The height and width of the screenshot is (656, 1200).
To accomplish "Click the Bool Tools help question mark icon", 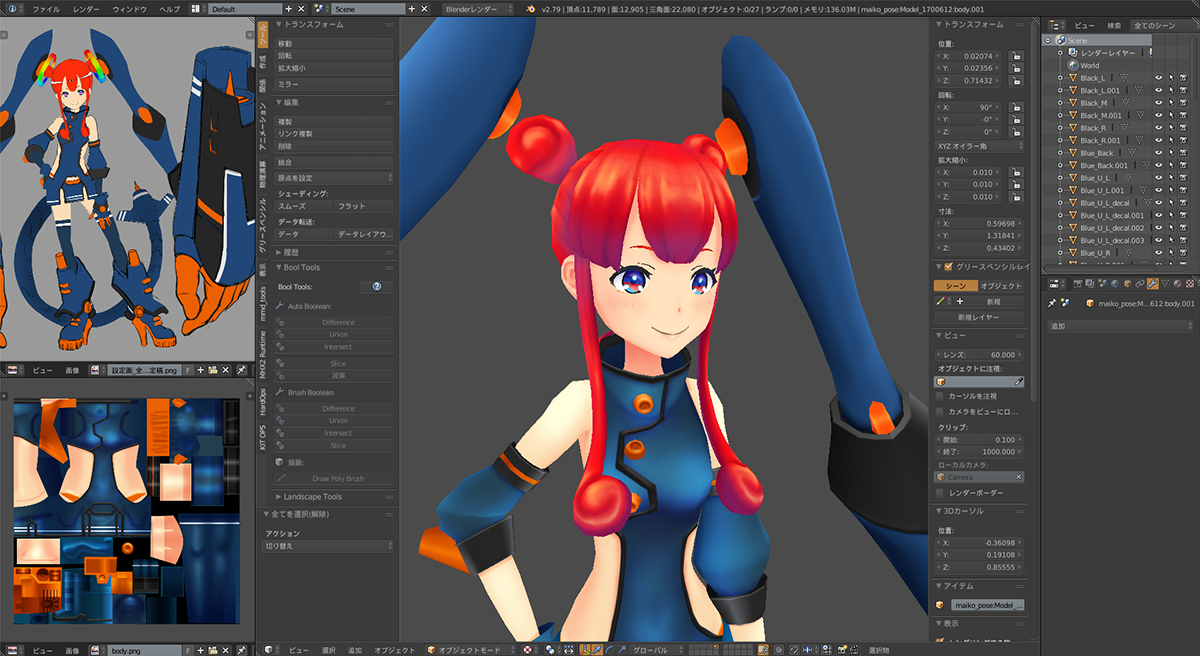I will (x=377, y=287).
